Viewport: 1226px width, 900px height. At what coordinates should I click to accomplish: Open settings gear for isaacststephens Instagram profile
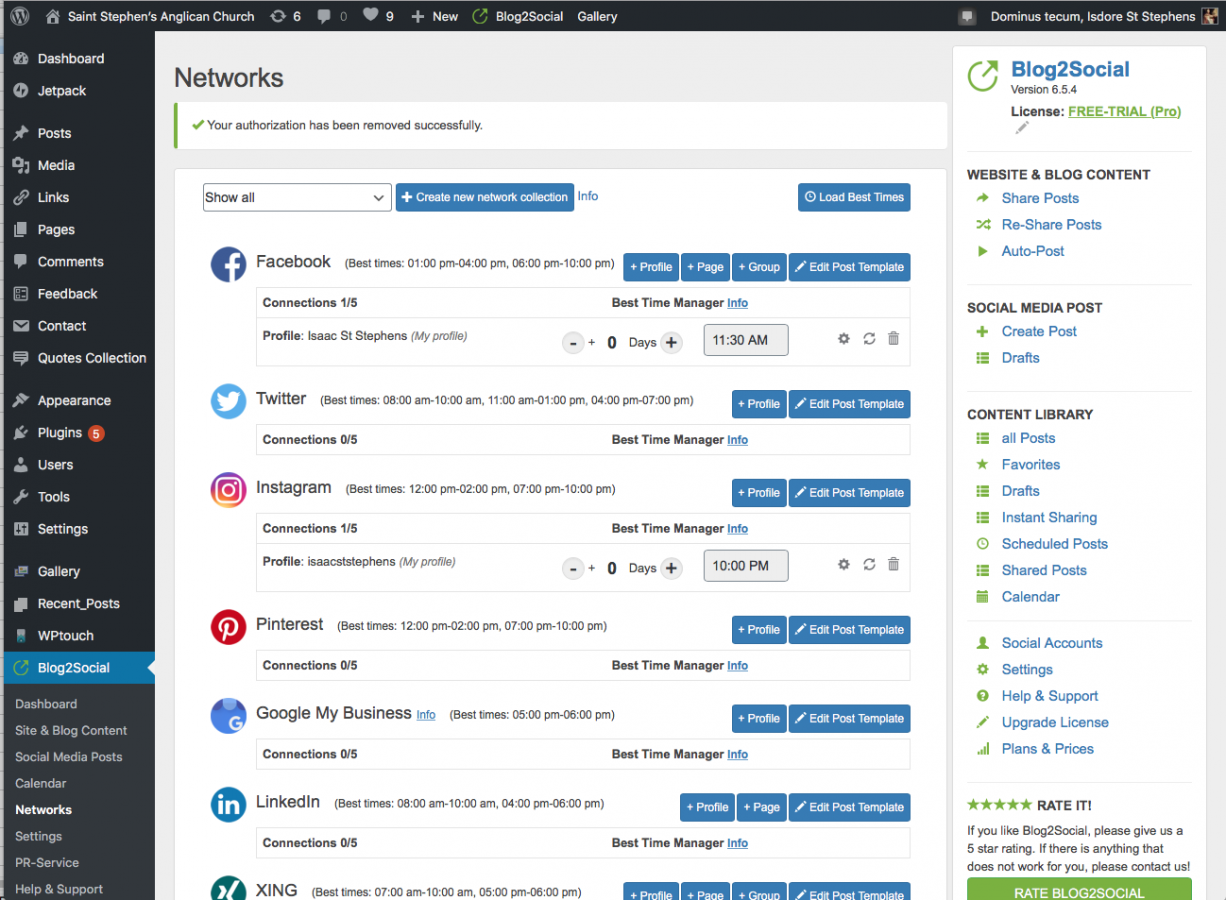click(844, 564)
